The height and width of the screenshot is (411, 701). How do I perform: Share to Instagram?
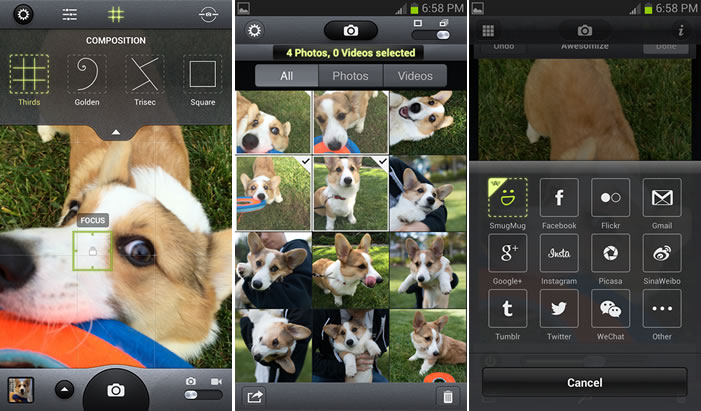559,259
